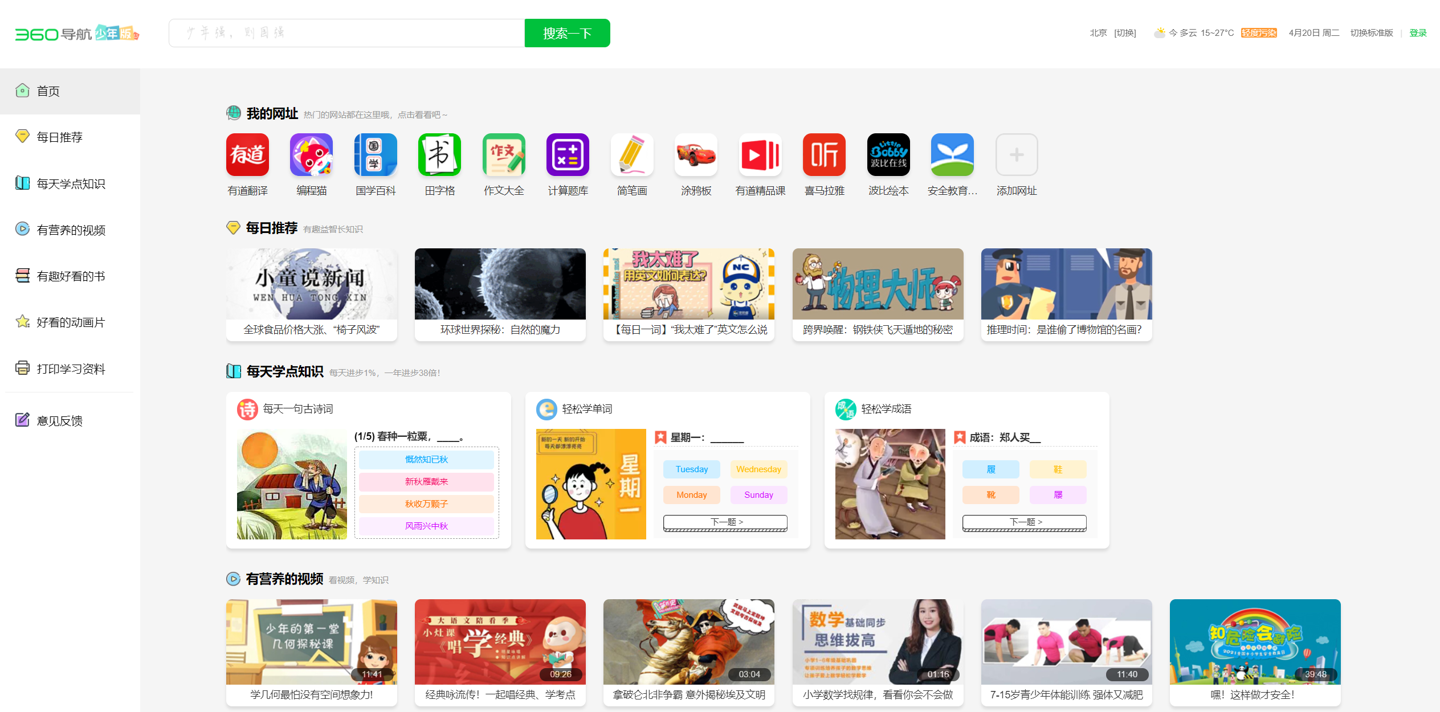Open the 物理大师 recommended thumbnail
The height and width of the screenshot is (712, 1440).
tap(877, 285)
